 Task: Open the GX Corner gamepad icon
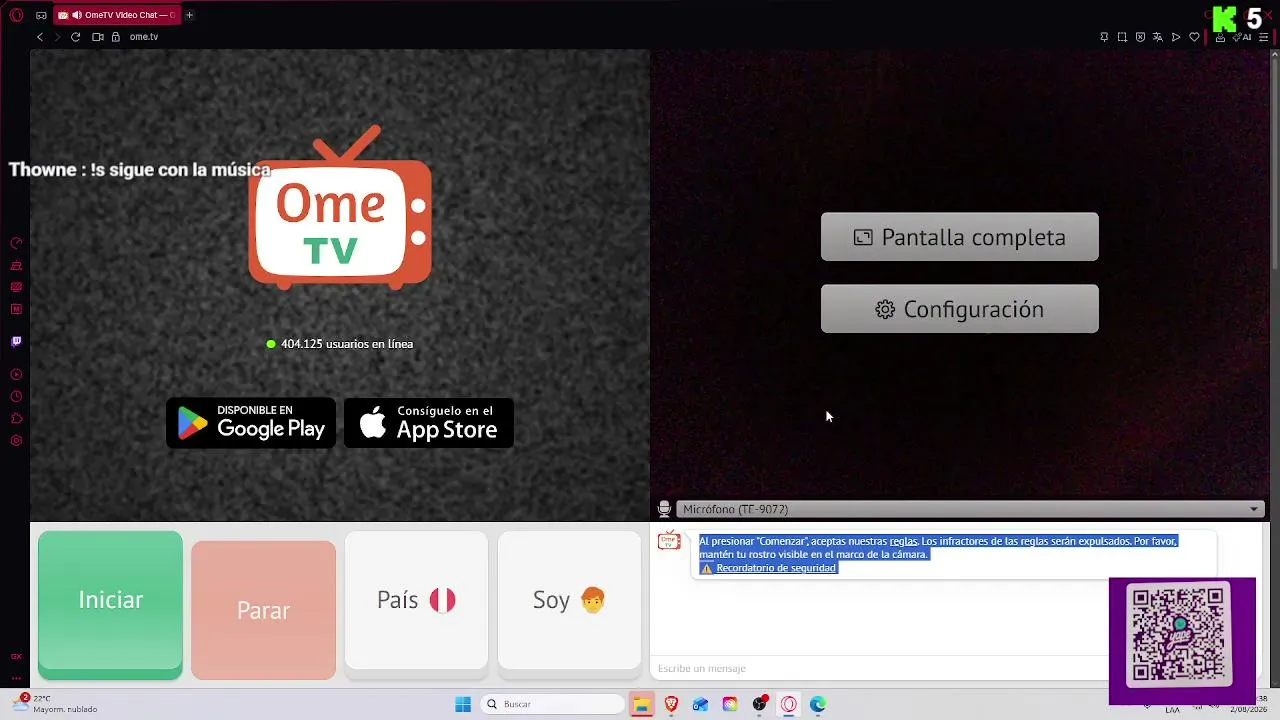pos(41,15)
